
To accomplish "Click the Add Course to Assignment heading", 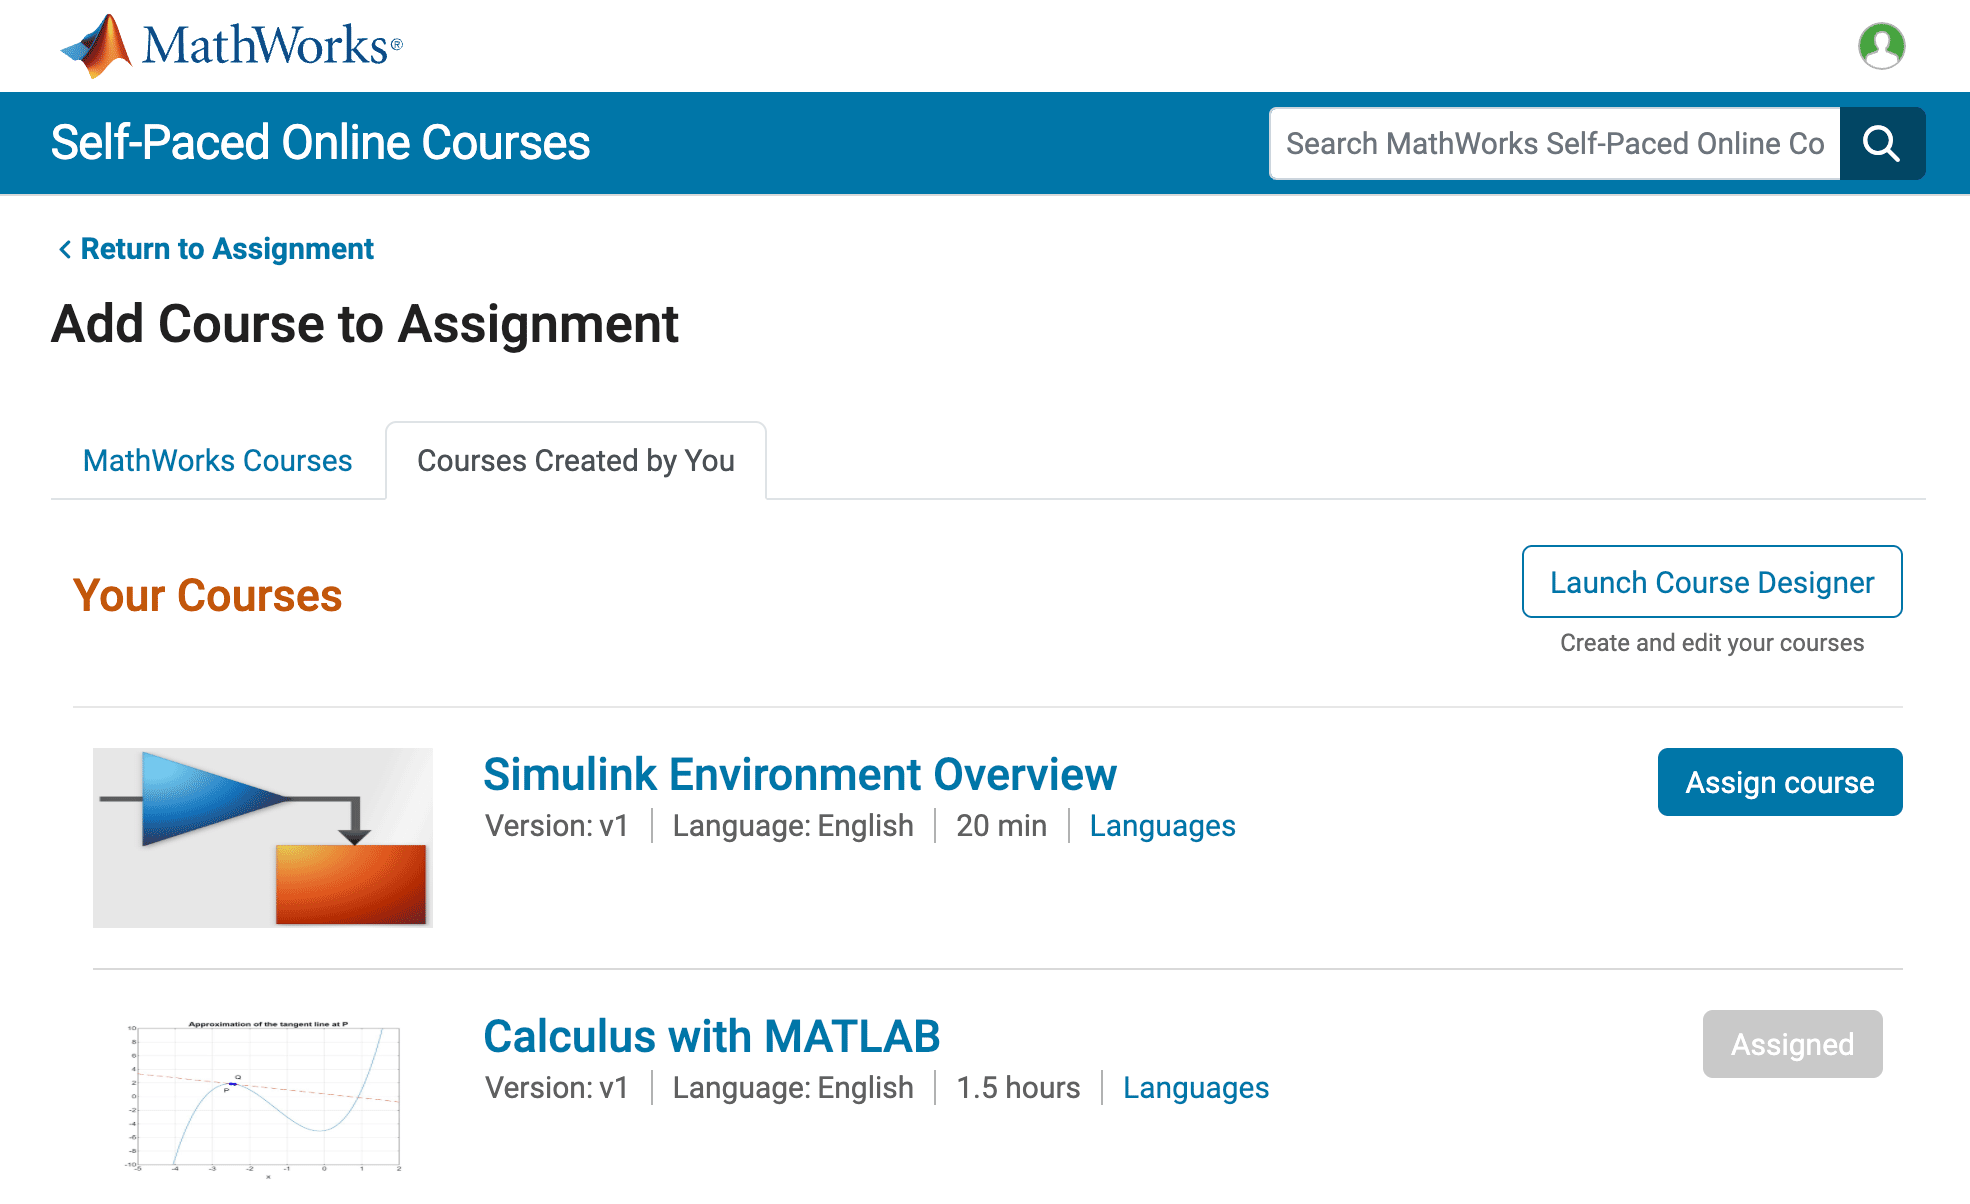I will point(365,324).
